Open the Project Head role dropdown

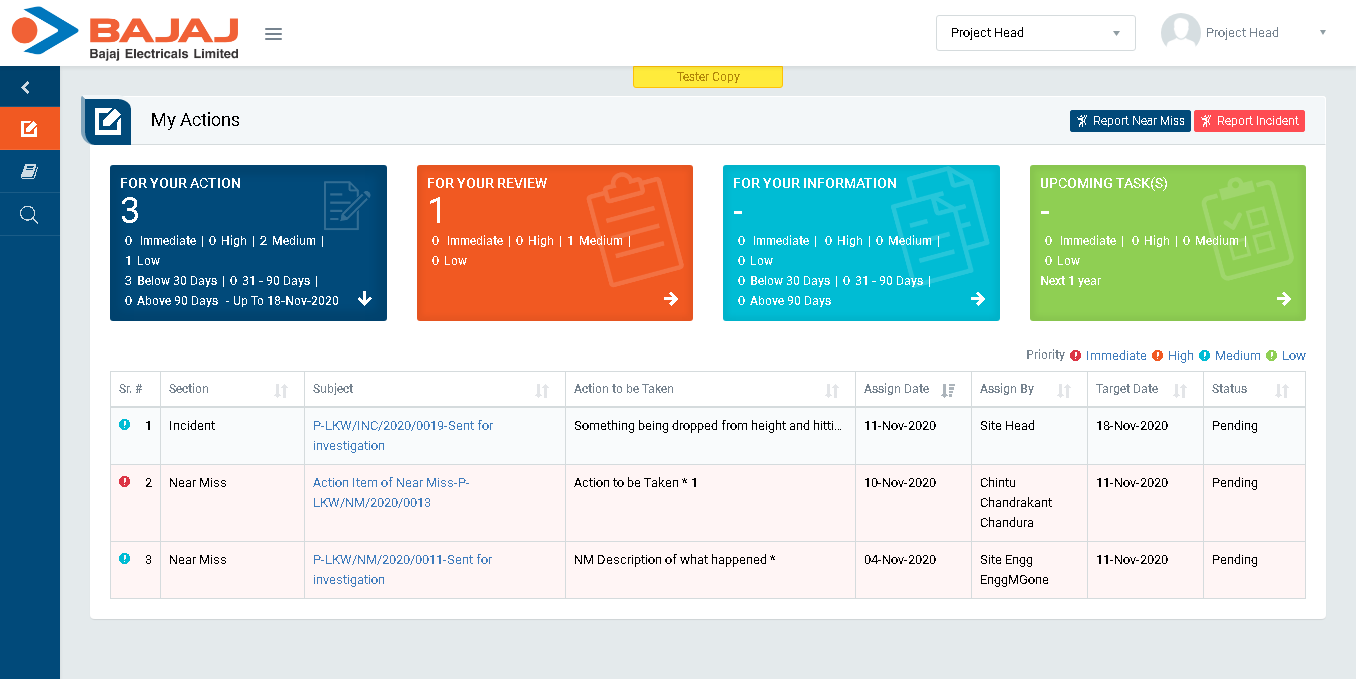(1035, 33)
